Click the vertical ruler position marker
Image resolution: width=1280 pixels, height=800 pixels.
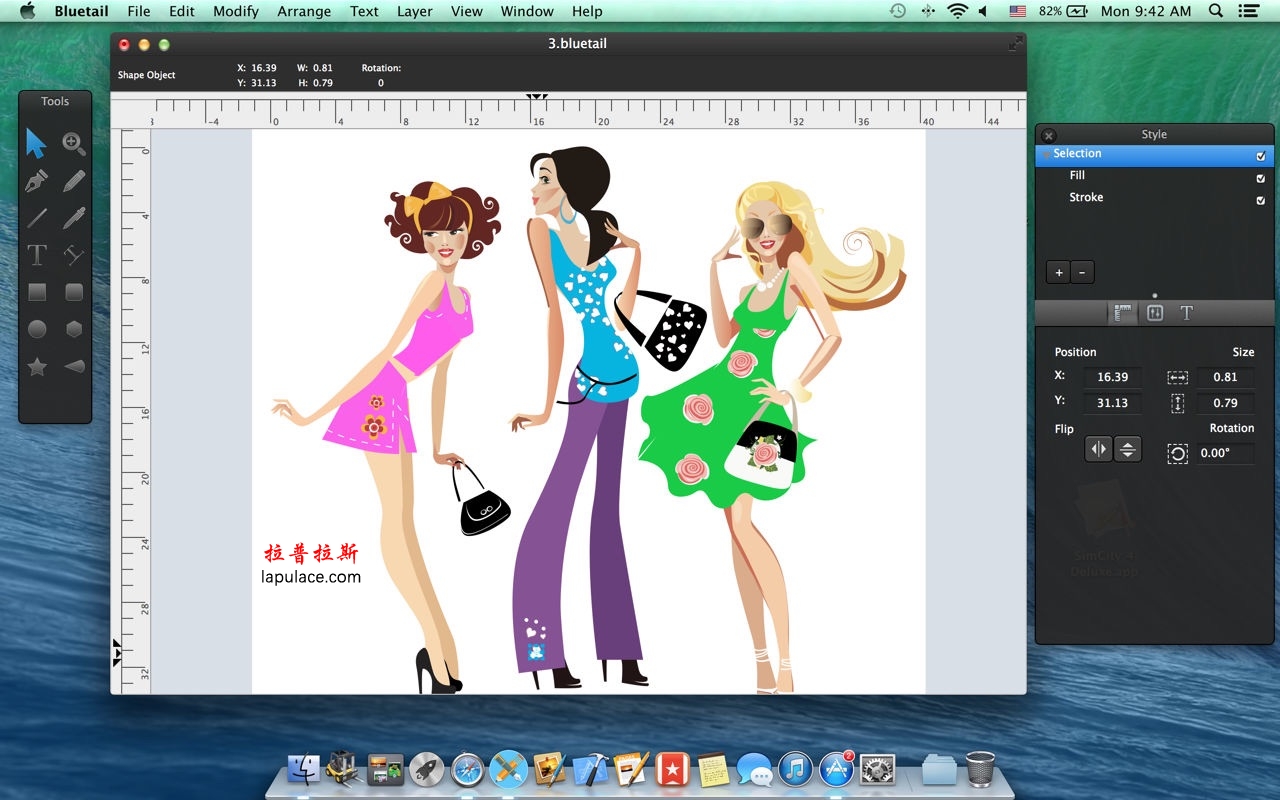coord(116,652)
